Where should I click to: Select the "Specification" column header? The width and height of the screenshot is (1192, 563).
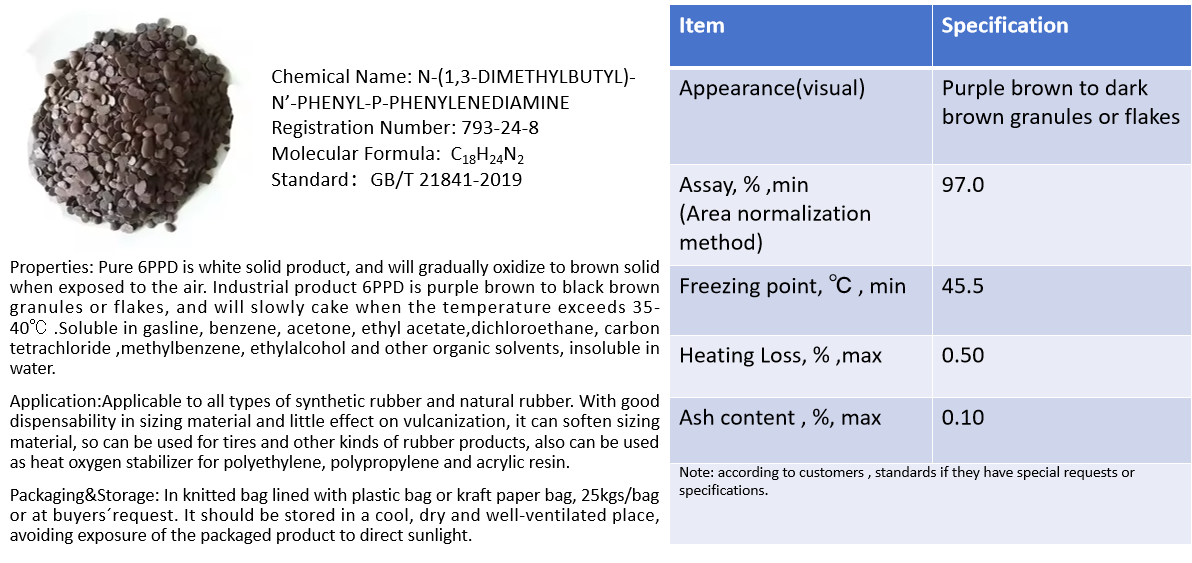1005,26
